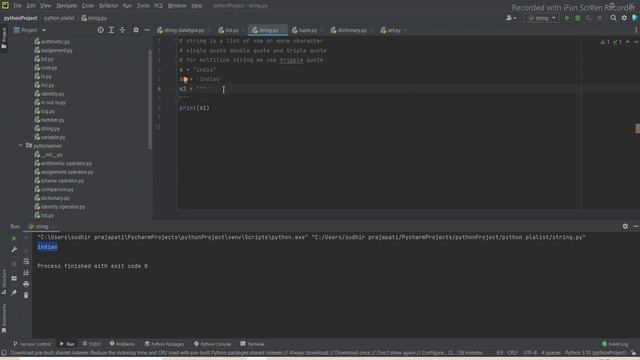Open Python Console tool window
The image size is (640, 360).
pos(212,344)
